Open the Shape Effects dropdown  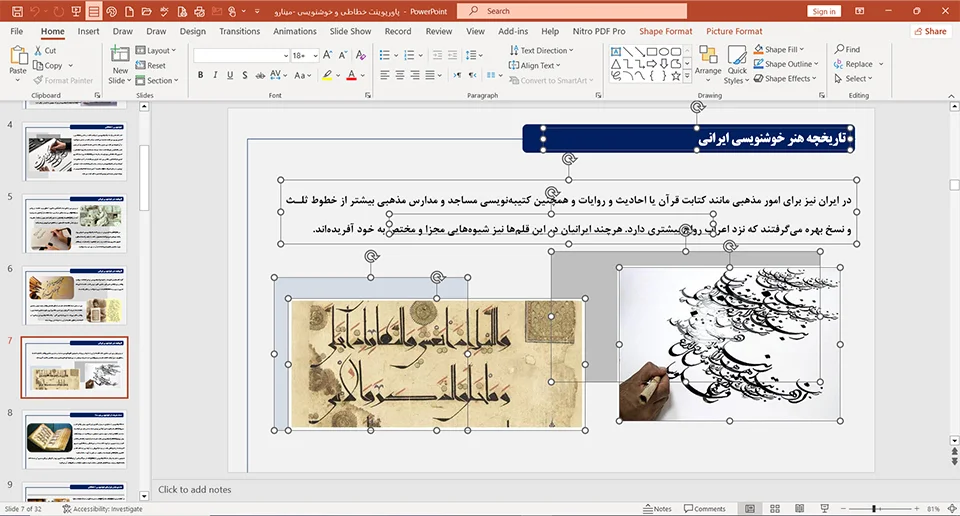tap(786, 78)
